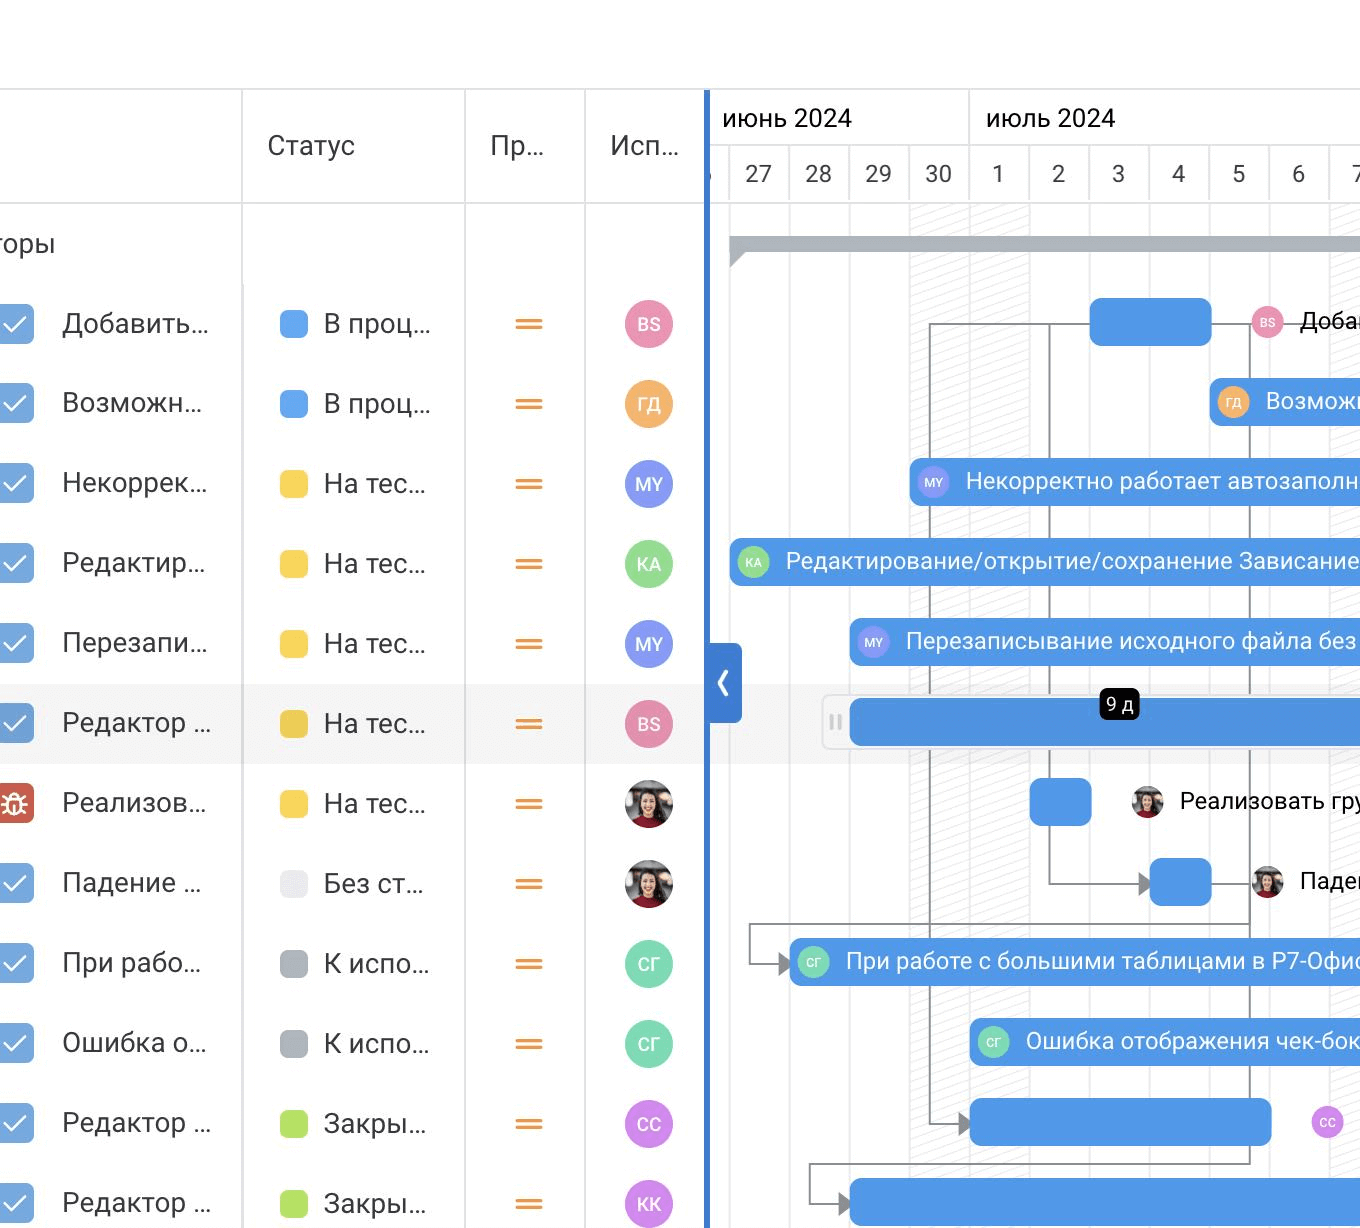
Task: Click the KA avatar in Редактир row
Action: coord(649,564)
